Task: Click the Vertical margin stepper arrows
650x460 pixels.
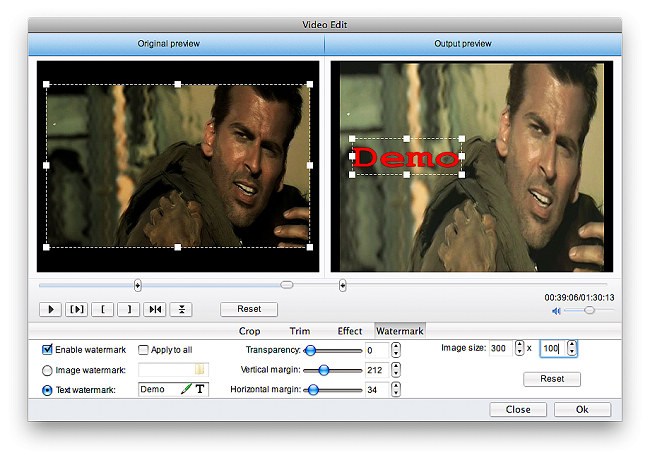Action: point(396,370)
